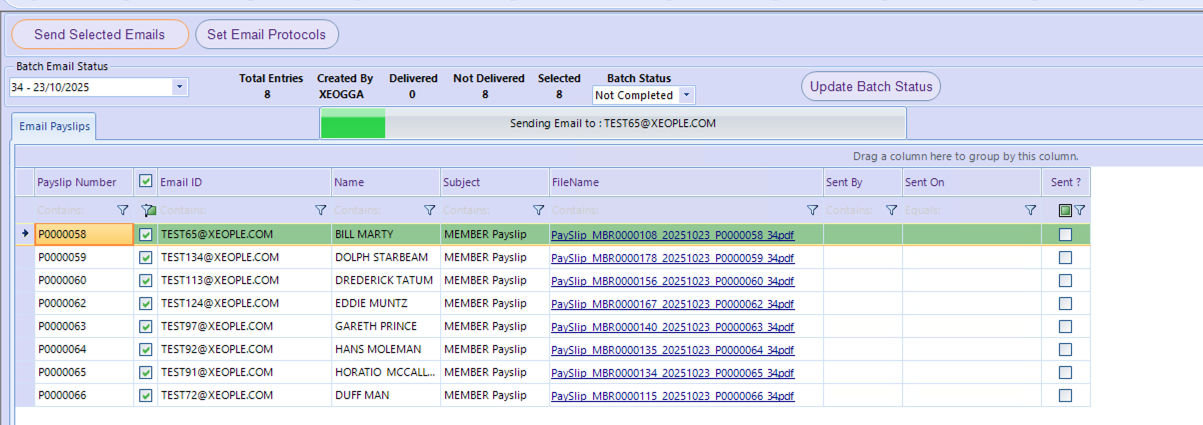Click filter icon in FileName column
1203x425 pixels.
[x=812, y=211]
